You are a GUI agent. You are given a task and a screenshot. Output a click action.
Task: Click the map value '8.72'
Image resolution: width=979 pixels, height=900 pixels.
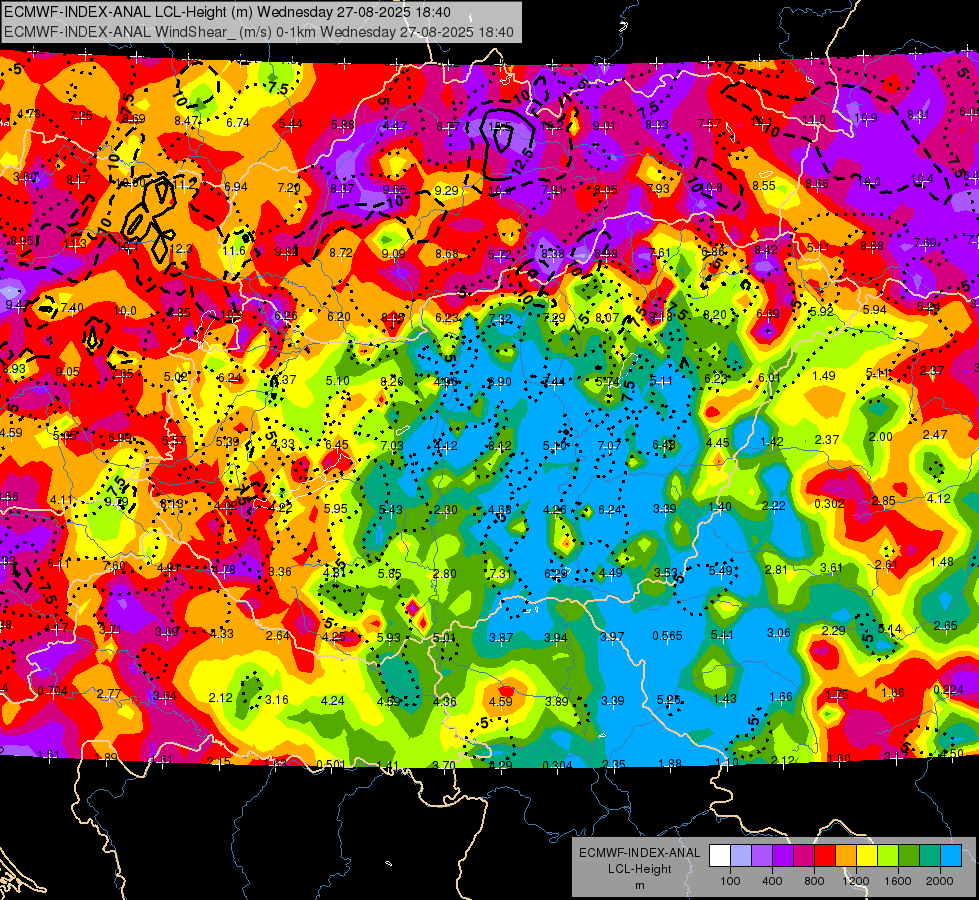click(341, 252)
